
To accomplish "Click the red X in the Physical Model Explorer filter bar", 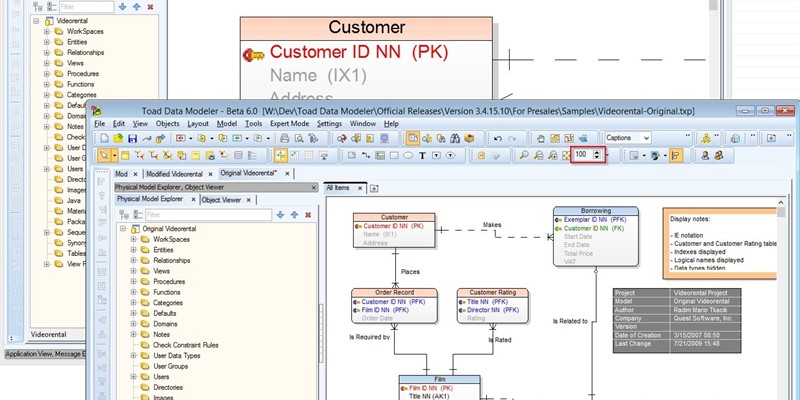I will point(308,215).
